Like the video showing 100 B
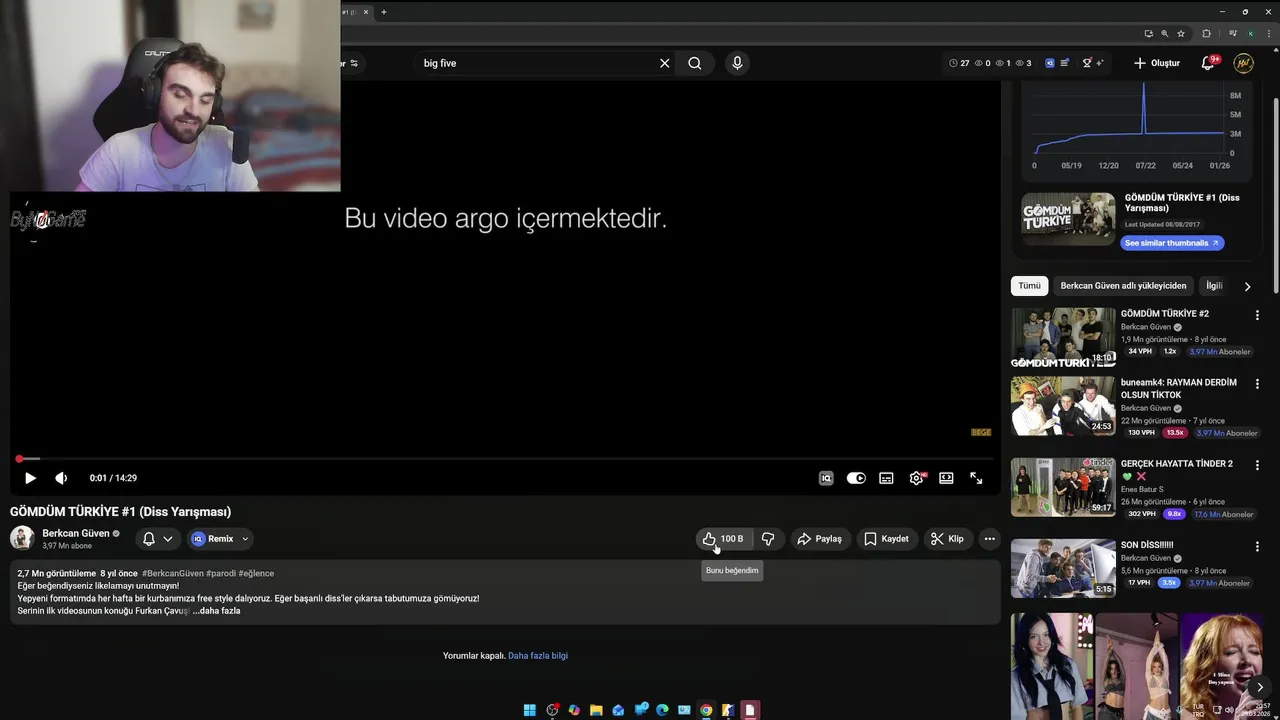This screenshot has width=1280, height=720. point(723,539)
